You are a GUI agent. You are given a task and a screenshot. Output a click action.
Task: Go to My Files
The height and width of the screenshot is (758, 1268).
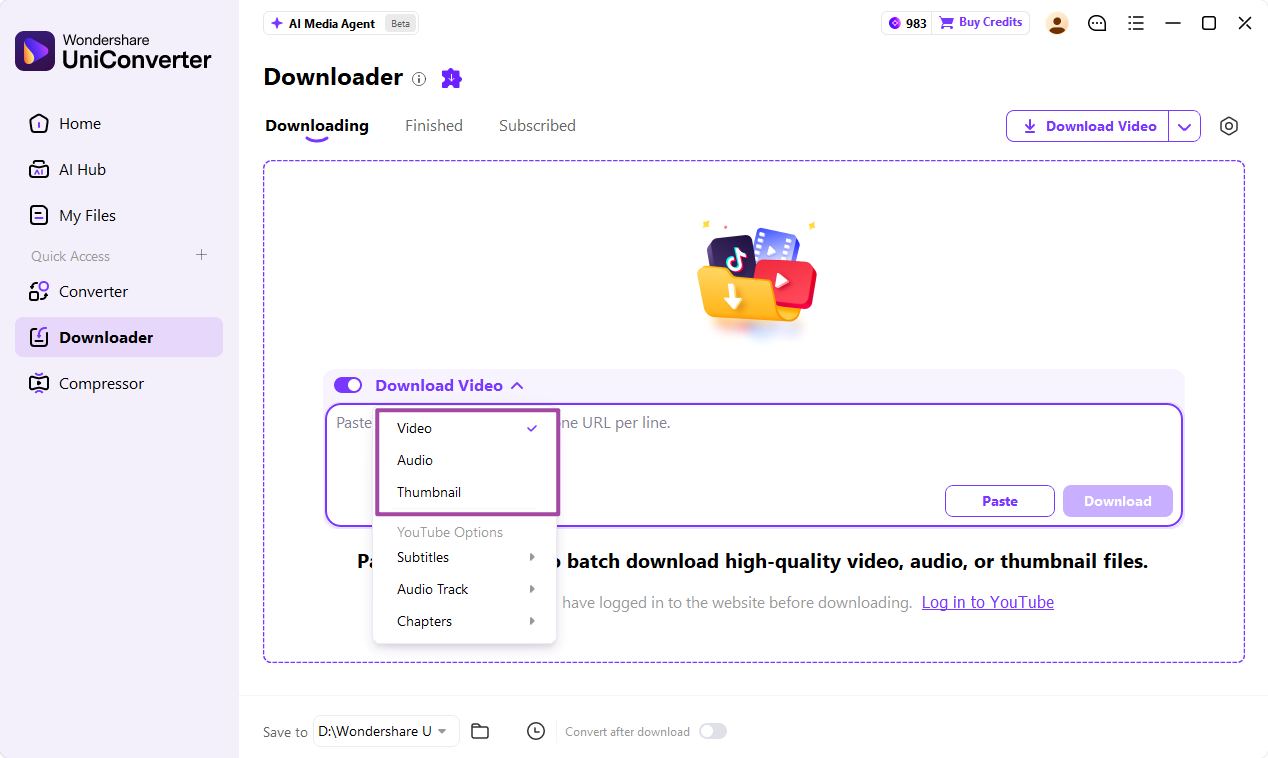tap(119, 216)
